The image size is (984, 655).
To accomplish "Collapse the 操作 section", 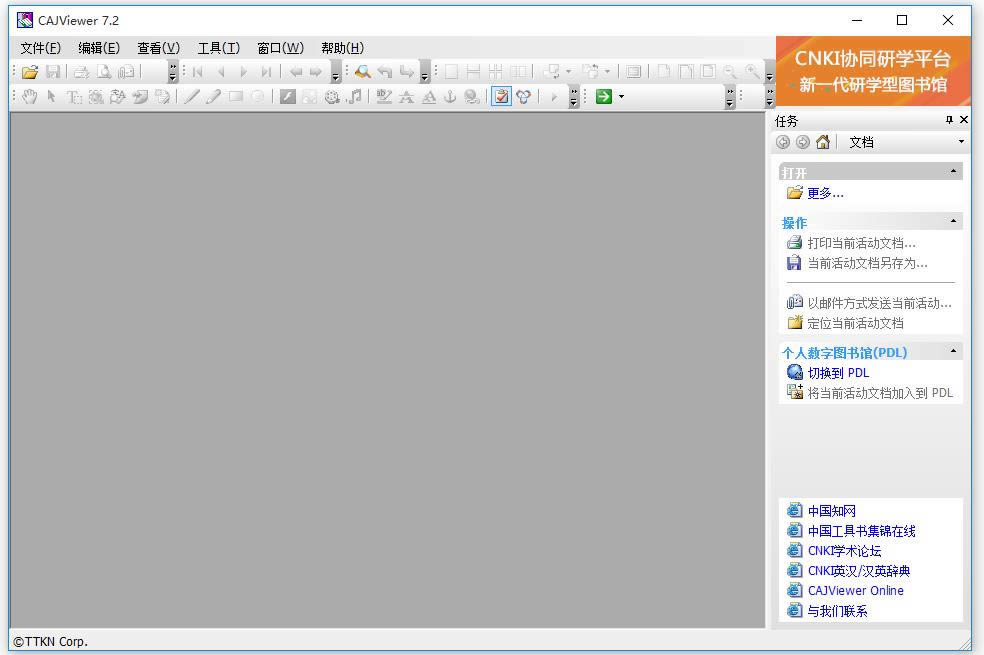I will (953, 221).
